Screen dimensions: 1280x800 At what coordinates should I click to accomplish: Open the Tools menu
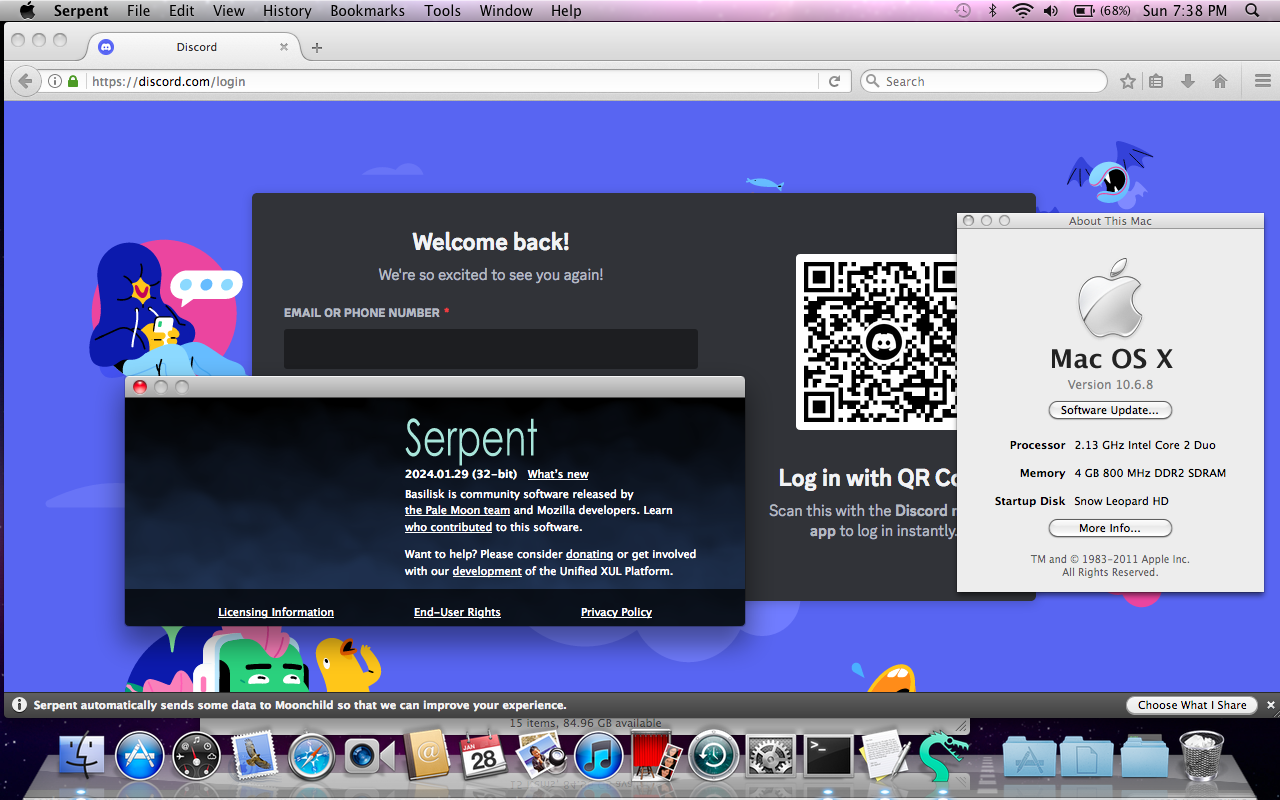coord(442,11)
